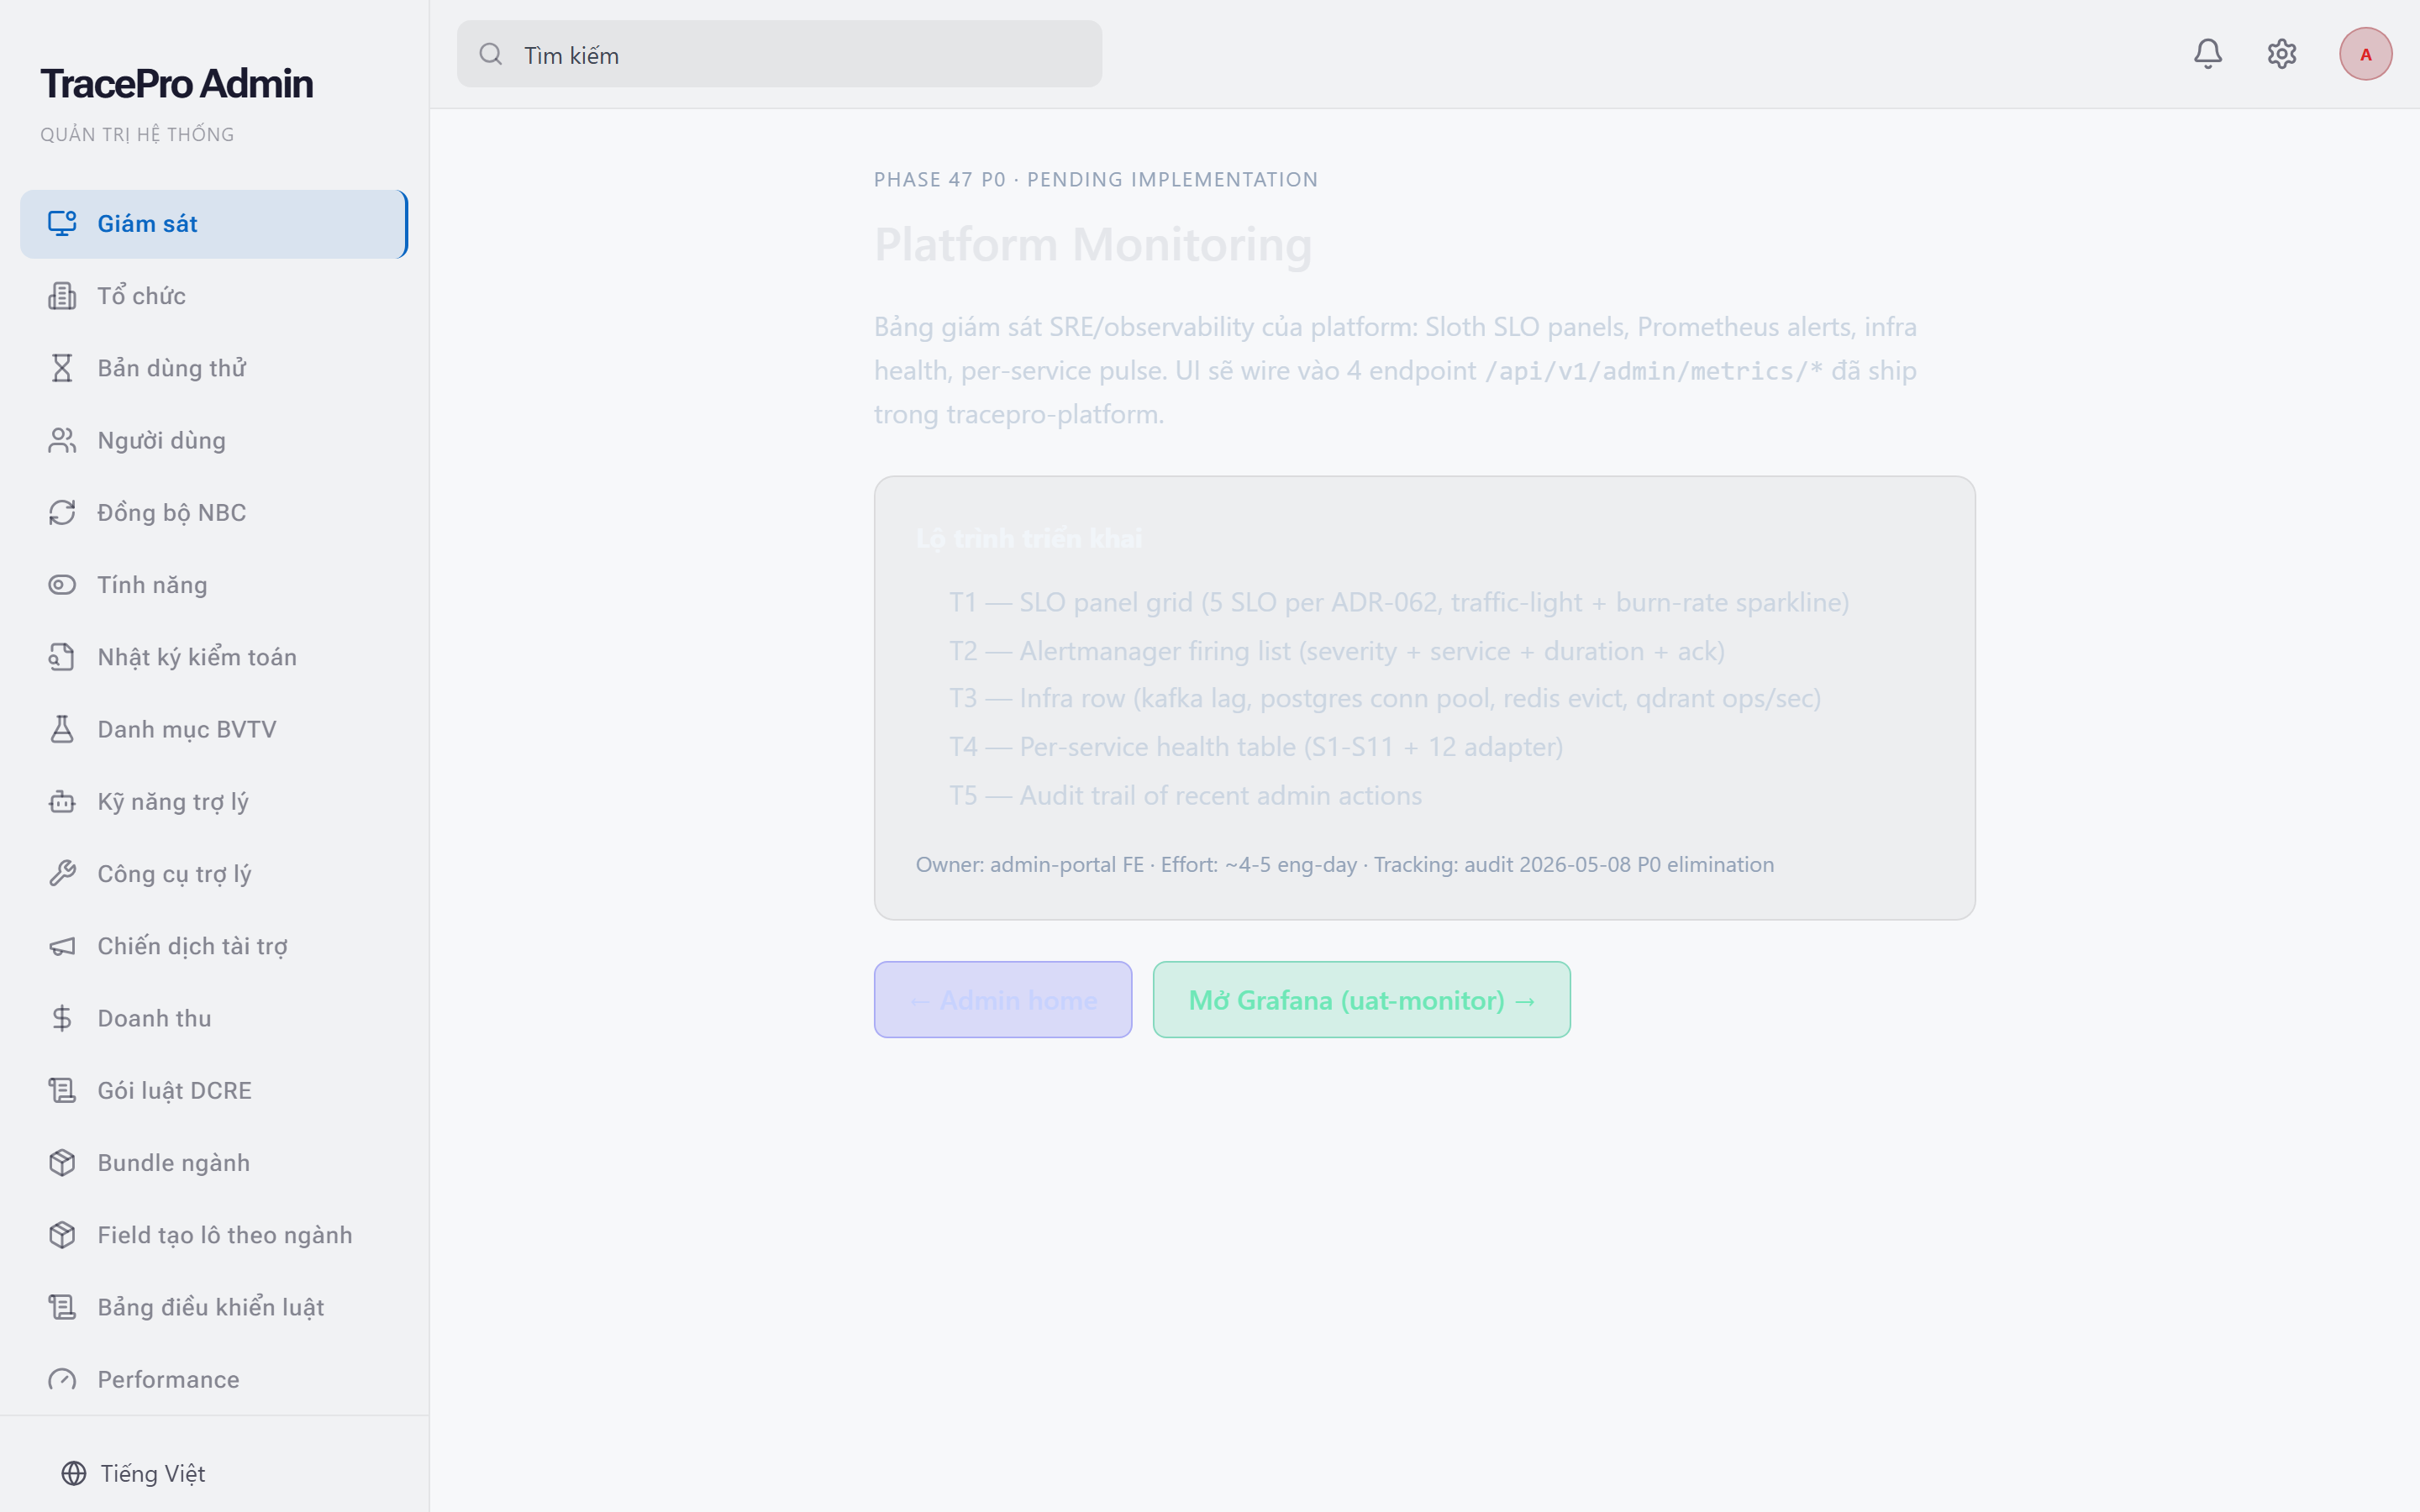Click the T1 SLO panel grid line

1399,602
